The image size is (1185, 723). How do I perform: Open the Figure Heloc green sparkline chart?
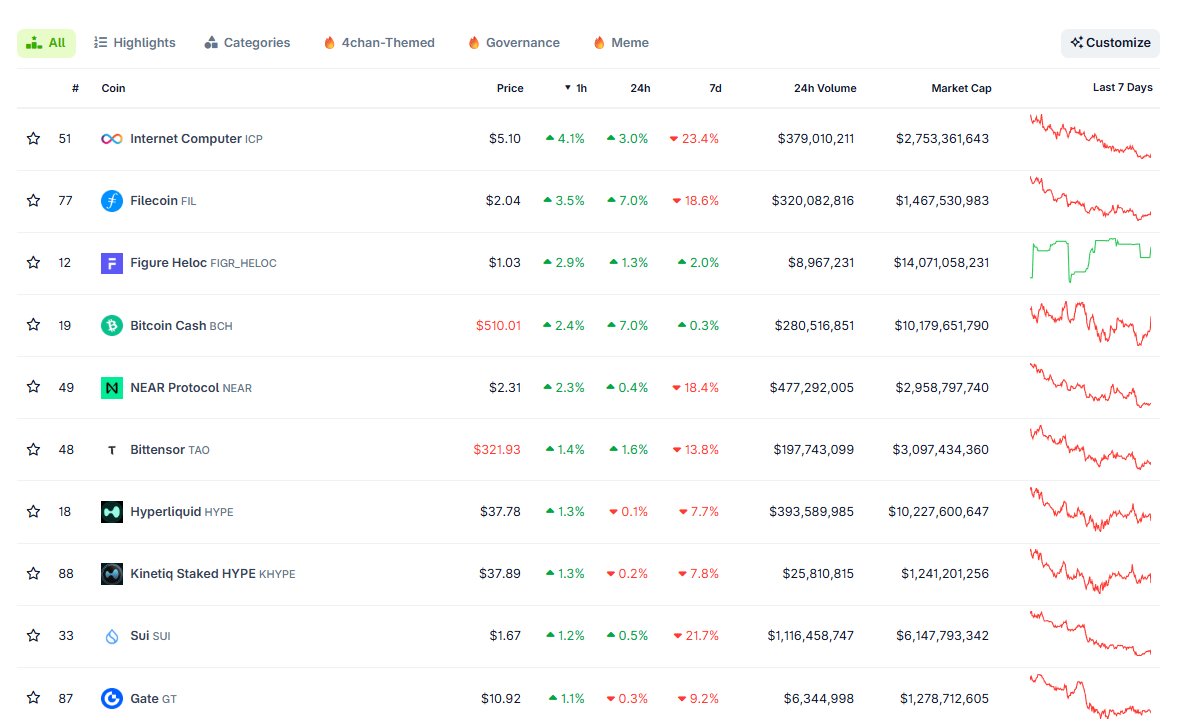[1091, 260]
